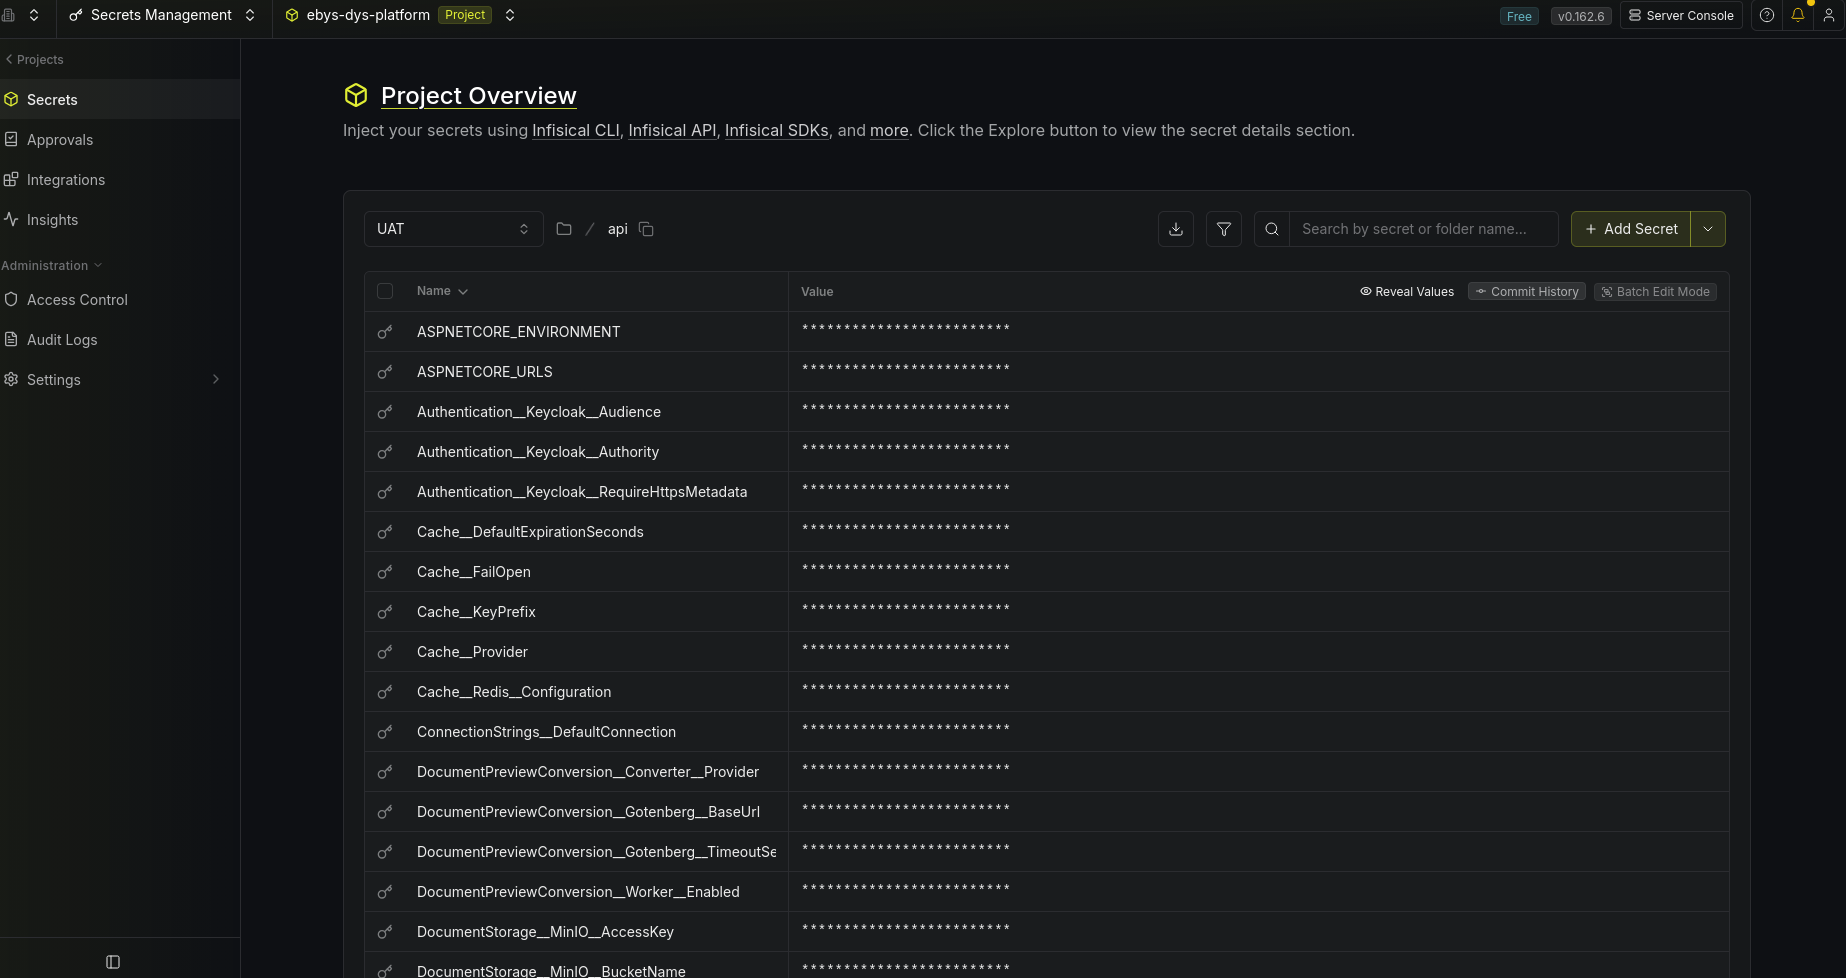Open the 'more' link
Viewport: 1846px width, 978px height.
pos(889,130)
